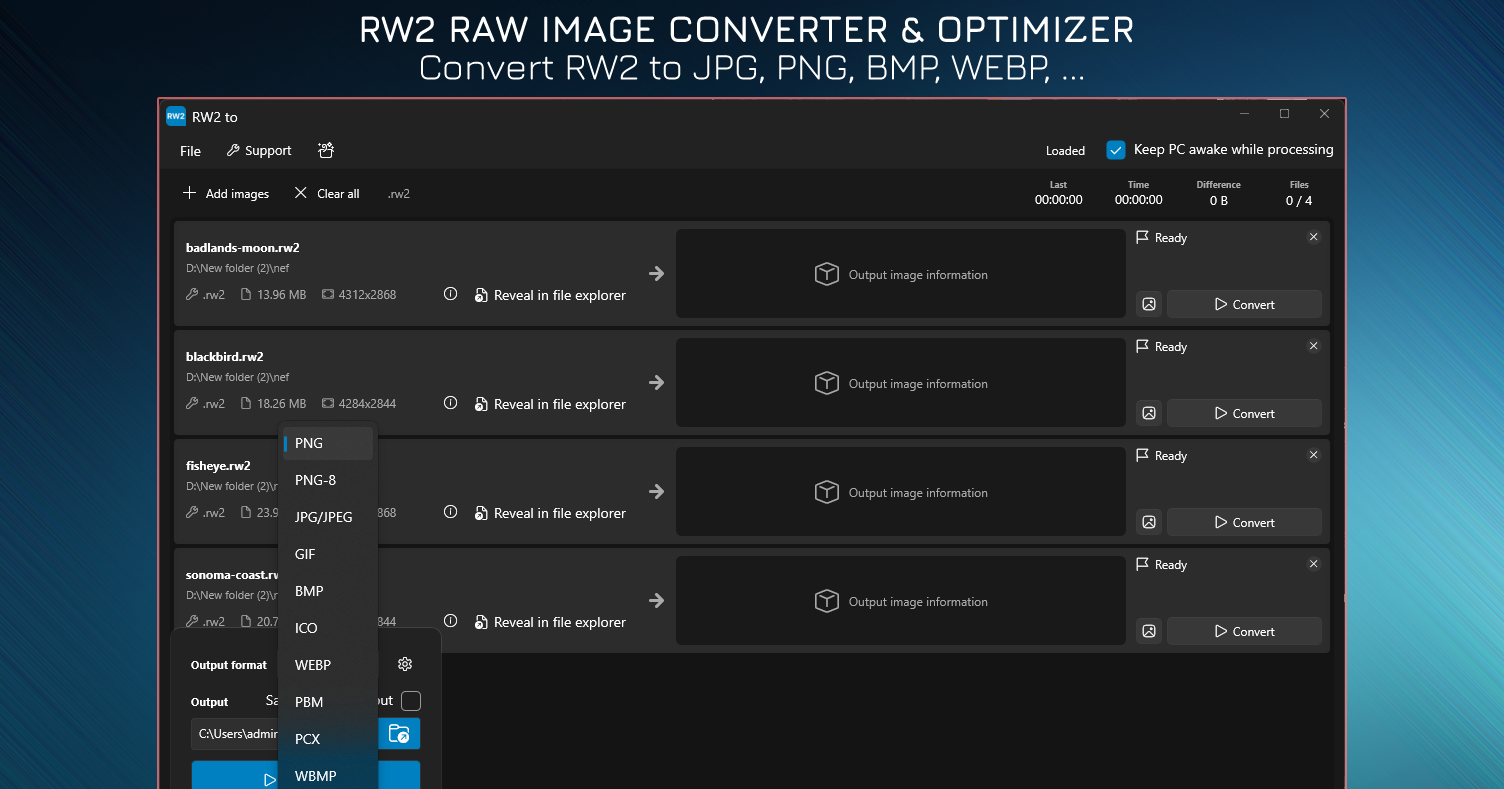This screenshot has height=789, width=1504.
Task: Click the gift box icon in the menu bar
Action: 325,150
